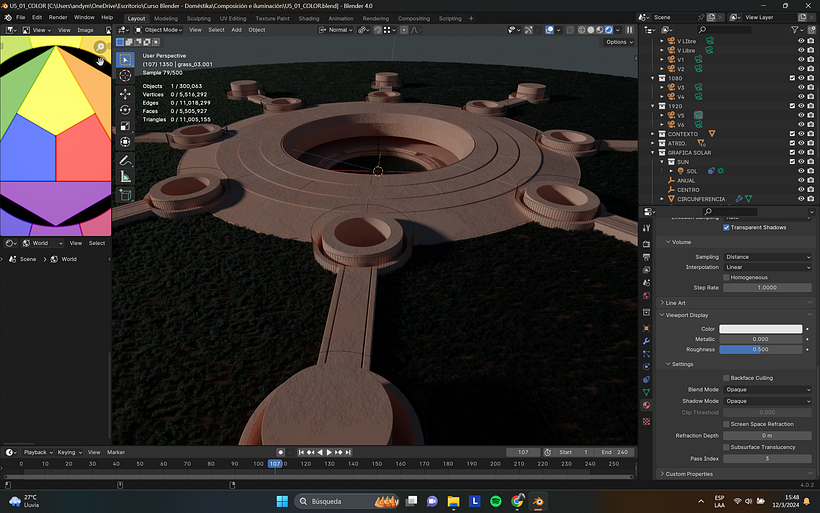Switch viewport to wireframe shading
The height and width of the screenshot is (513, 820).
(x=582, y=30)
